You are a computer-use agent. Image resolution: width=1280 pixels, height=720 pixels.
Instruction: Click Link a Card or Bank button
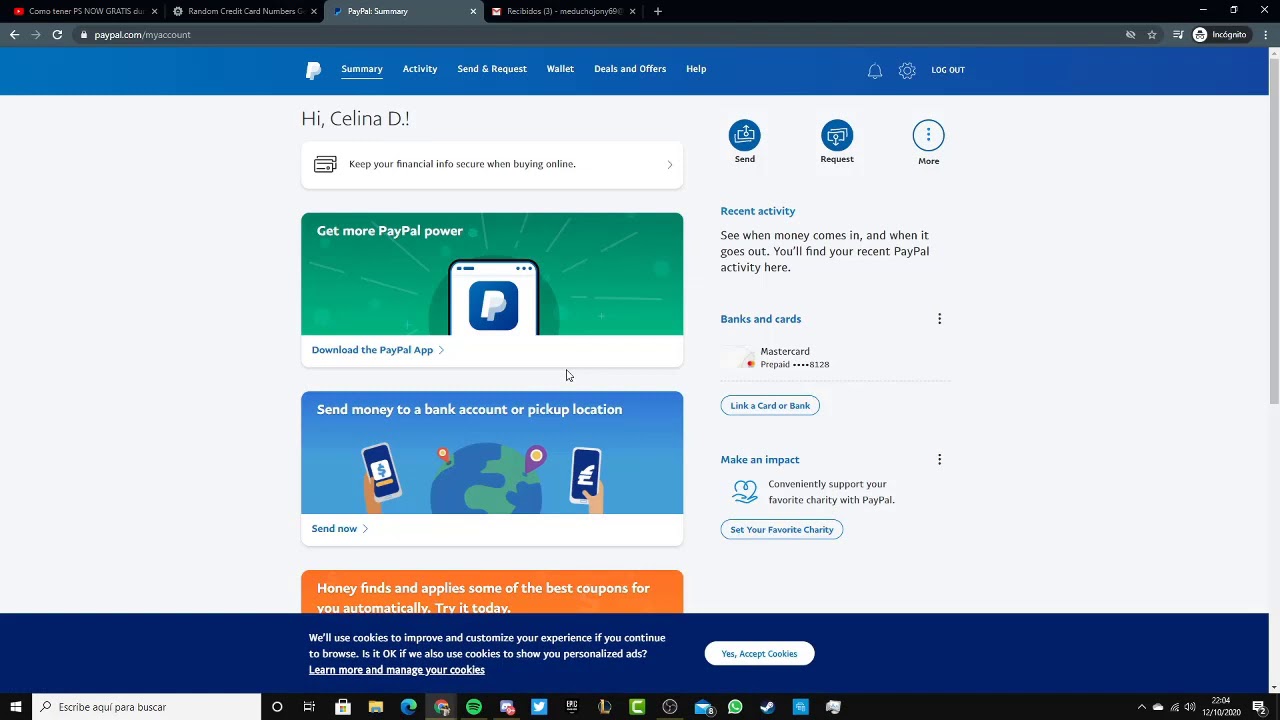click(770, 406)
